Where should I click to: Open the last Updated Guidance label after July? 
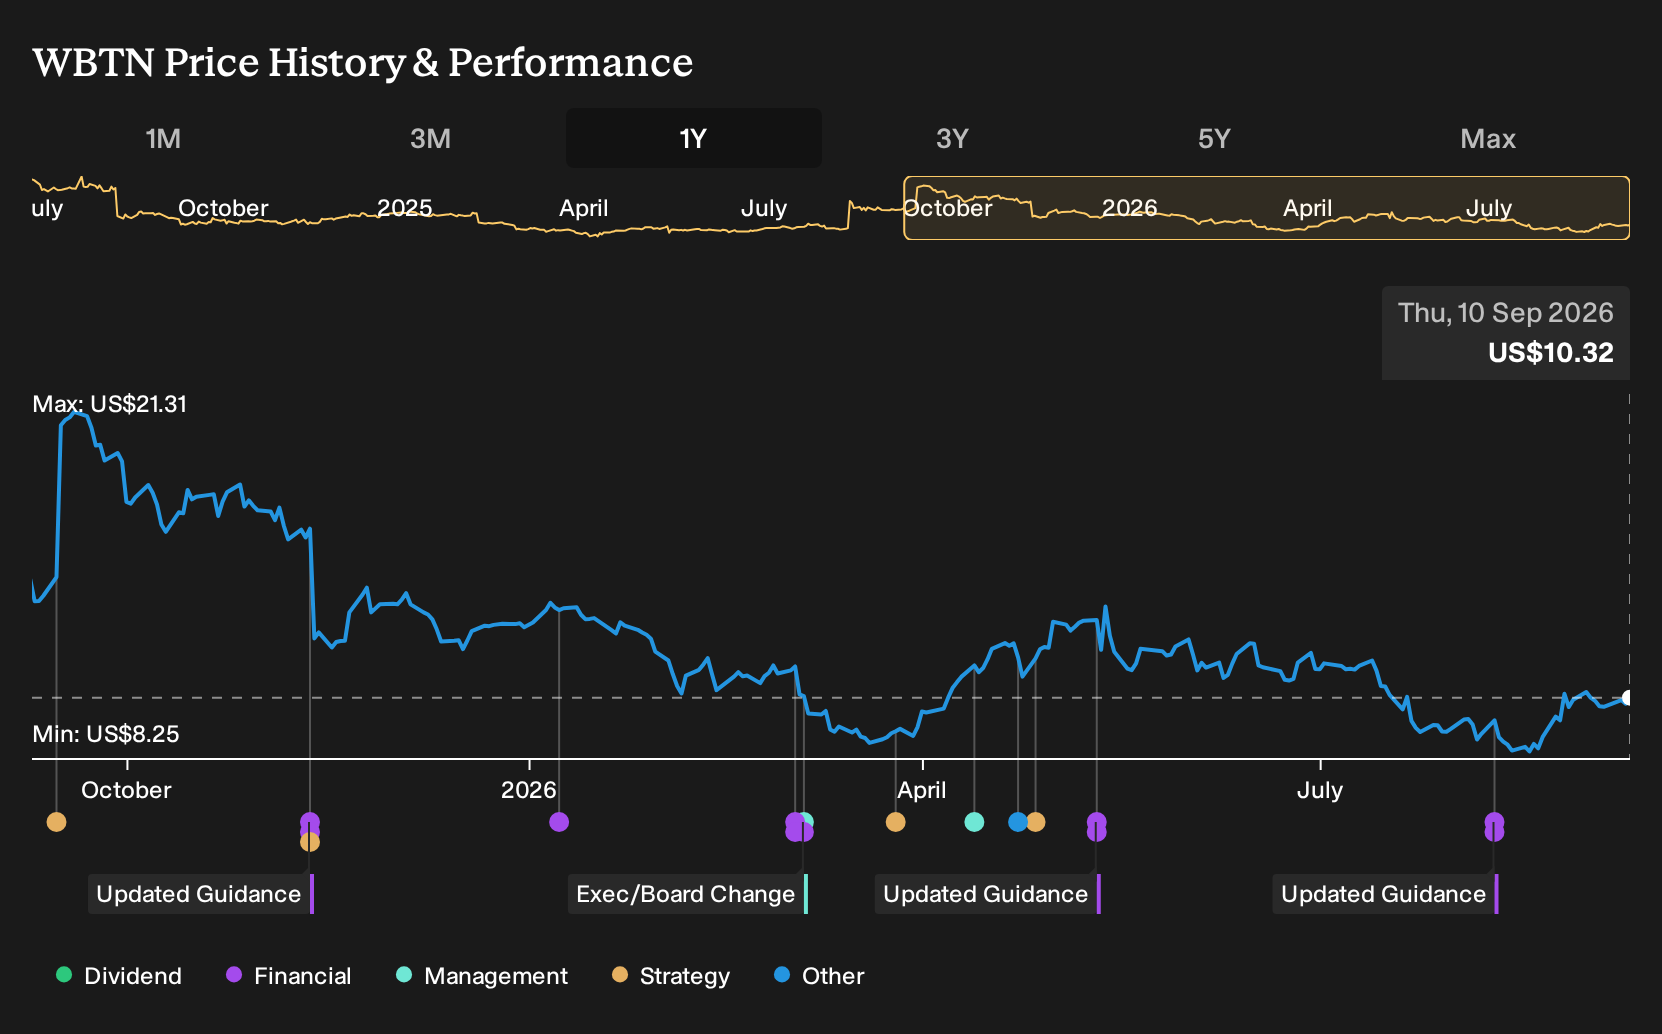(x=1386, y=894)
